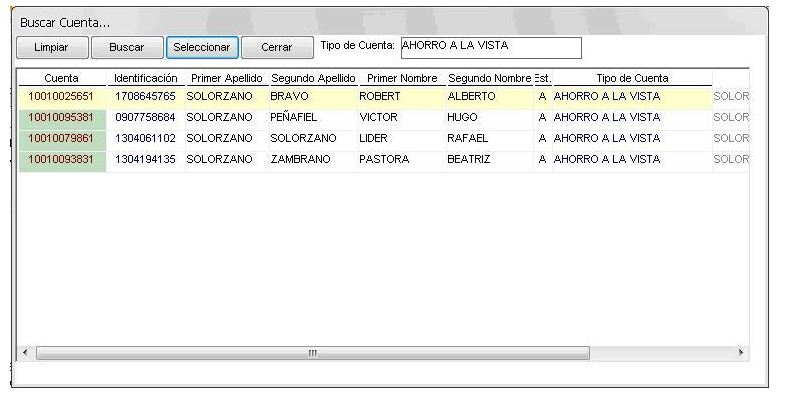Click the right arrow of horizontal scrollbar
Image resolution: width=790 pixels, height=402 pixels.
(741, 353)
